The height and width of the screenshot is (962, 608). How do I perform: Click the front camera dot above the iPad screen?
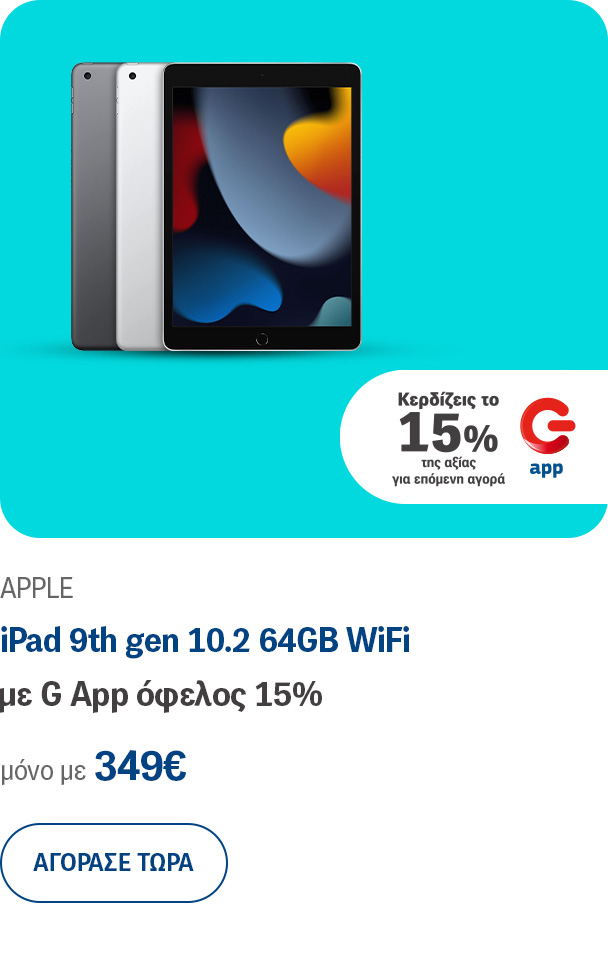click(x=262, y=75)
